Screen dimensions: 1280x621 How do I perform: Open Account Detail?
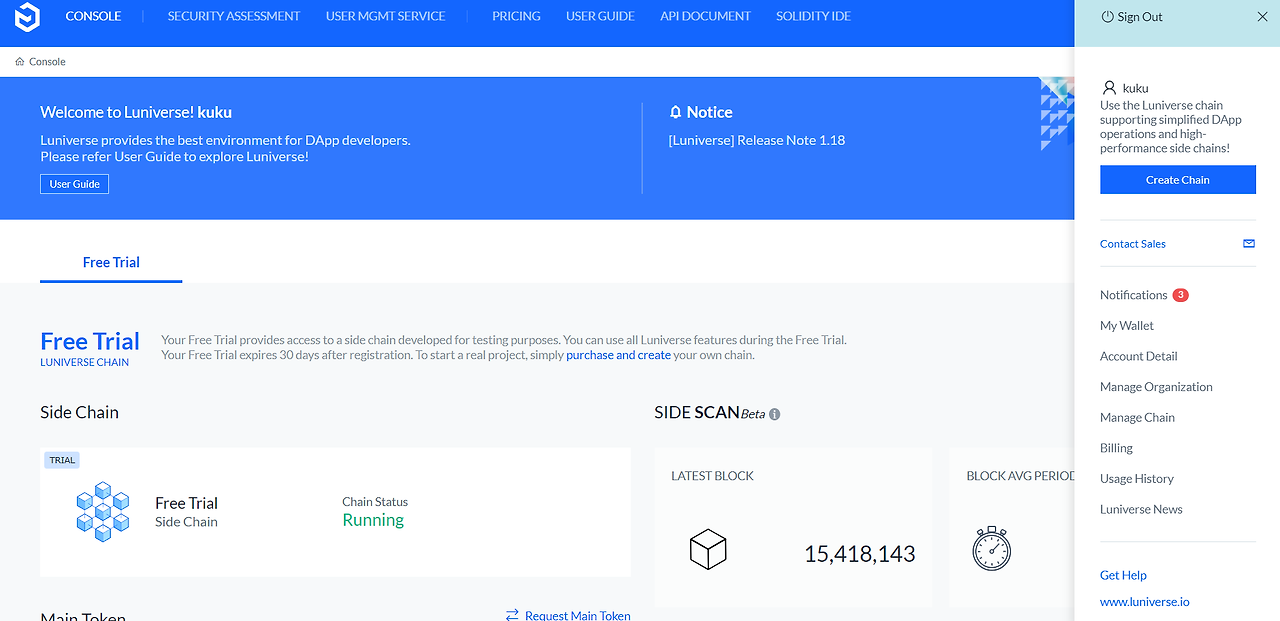(x=1139, y=356)
